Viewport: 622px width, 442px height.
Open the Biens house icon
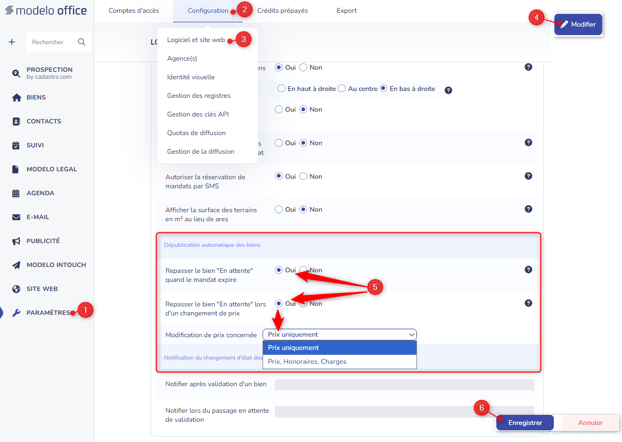tap(16, 98)
